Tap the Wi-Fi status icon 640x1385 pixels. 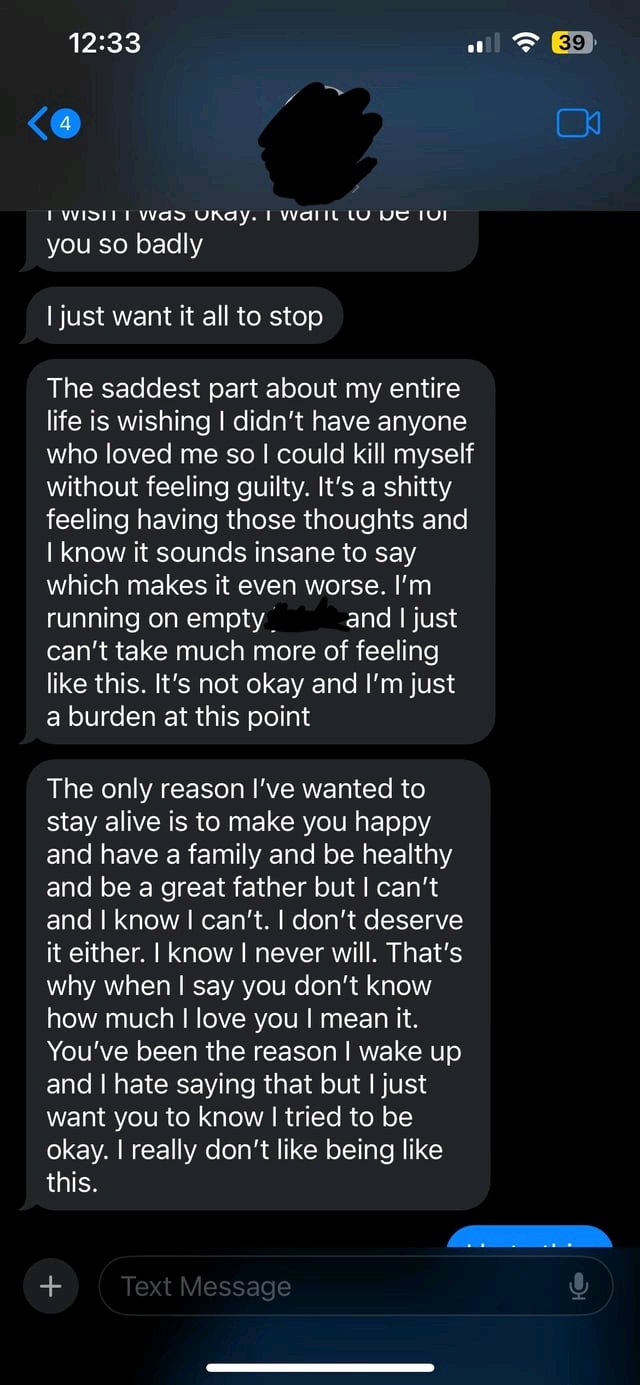click(526, 43)
